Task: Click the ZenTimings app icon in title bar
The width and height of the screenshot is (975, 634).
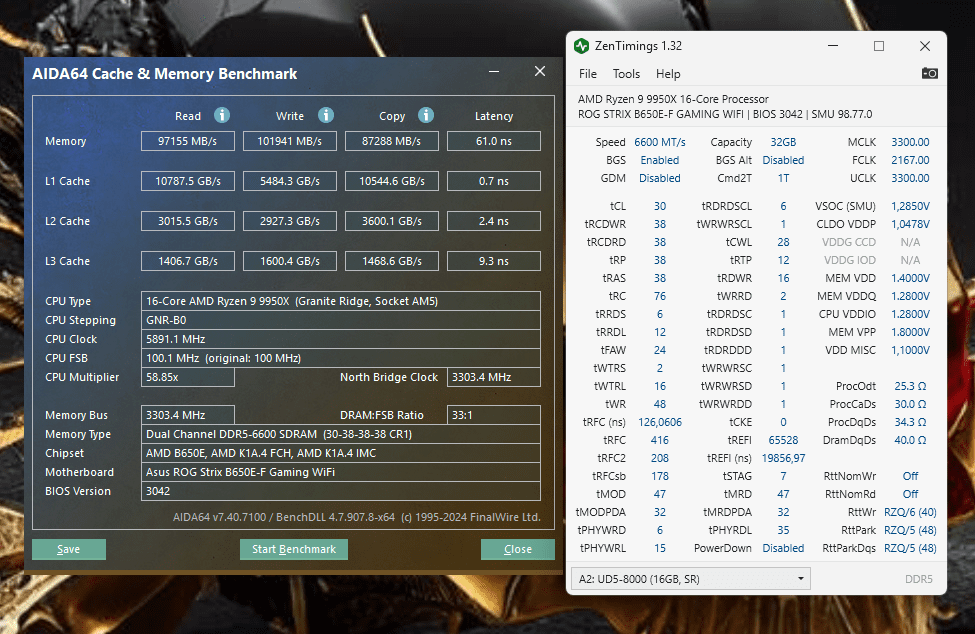Action: click(581, 46)
